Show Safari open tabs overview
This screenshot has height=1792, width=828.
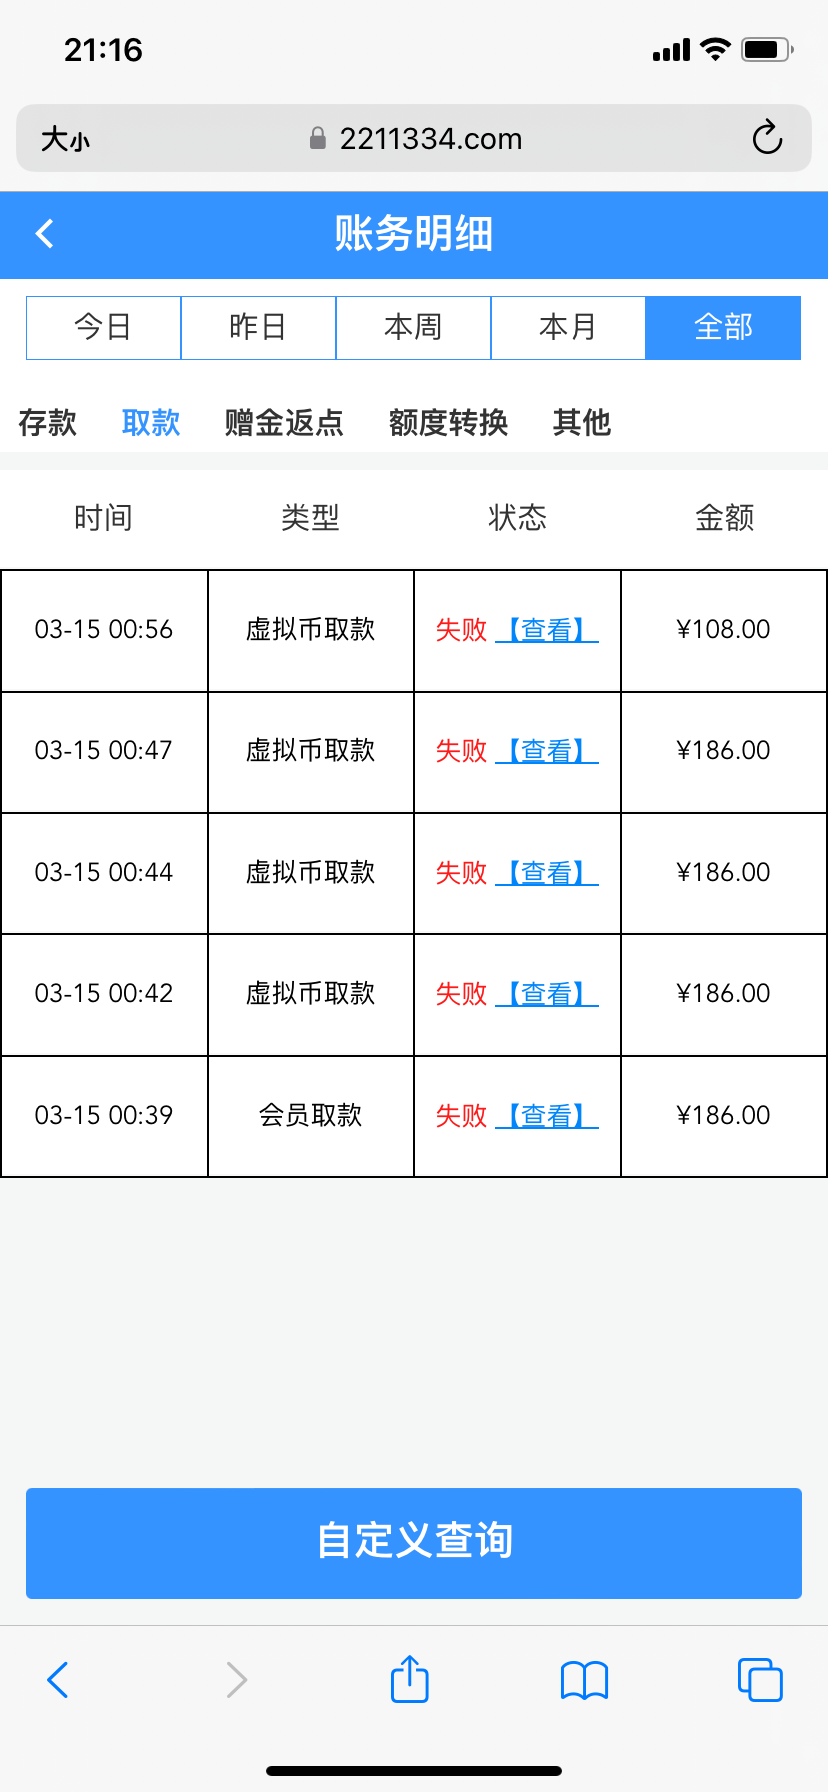(x=760, y=1680)
